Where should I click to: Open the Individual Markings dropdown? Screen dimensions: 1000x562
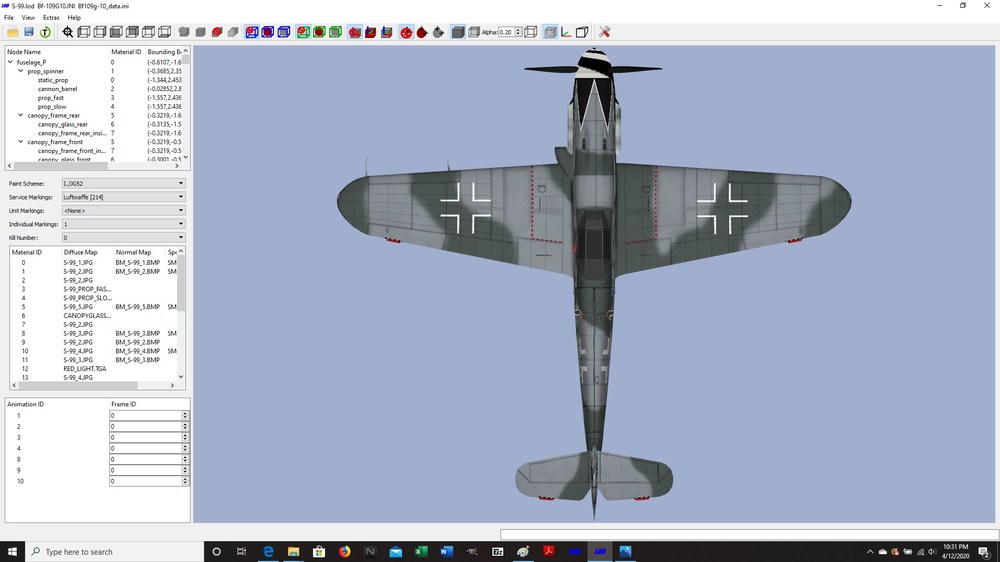pyautogui.click(x=123, y=224)
